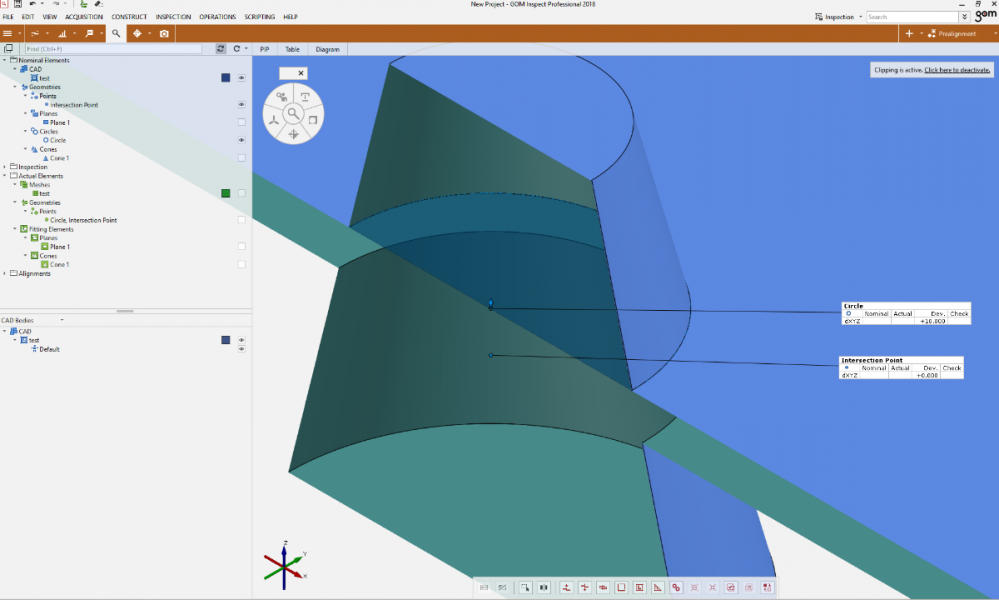The height and width of the screenshot is (600, 999).
Task: Expand the Alignments section in the element tree
Action: click(x=5, y=273)
